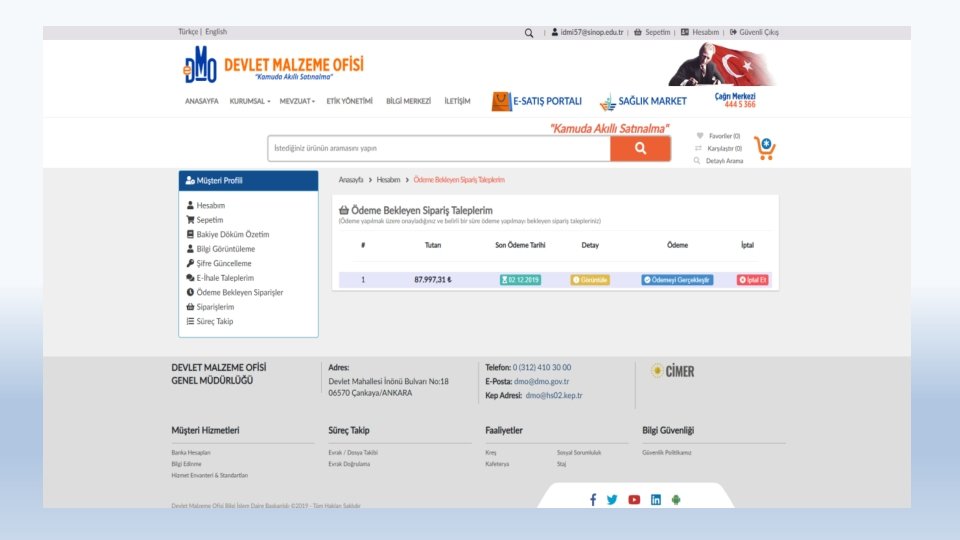Image resolution: width=960 pixels, height=540 pixels.
Task: Open Staj footer link
Action: [x=561, y=464]
